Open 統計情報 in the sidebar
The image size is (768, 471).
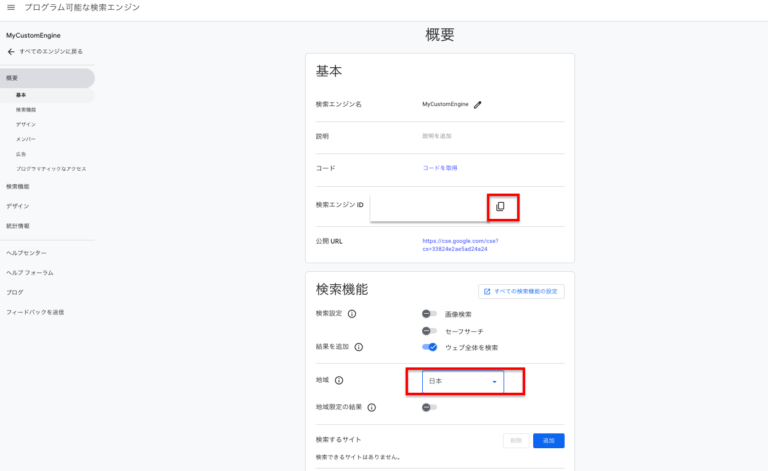point(18,226)
